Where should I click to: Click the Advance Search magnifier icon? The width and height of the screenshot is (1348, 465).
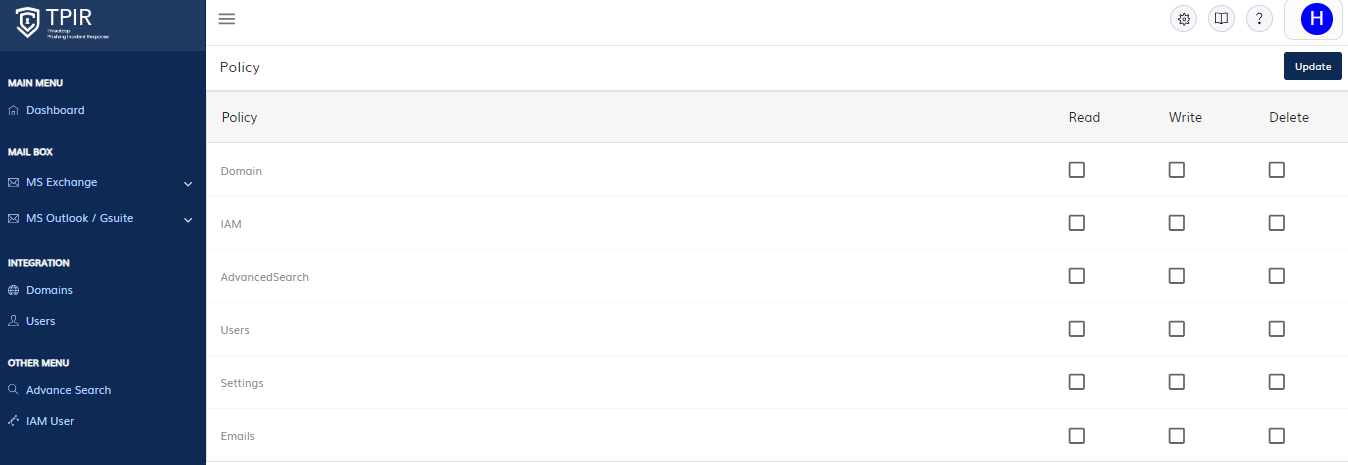point(14,390)
